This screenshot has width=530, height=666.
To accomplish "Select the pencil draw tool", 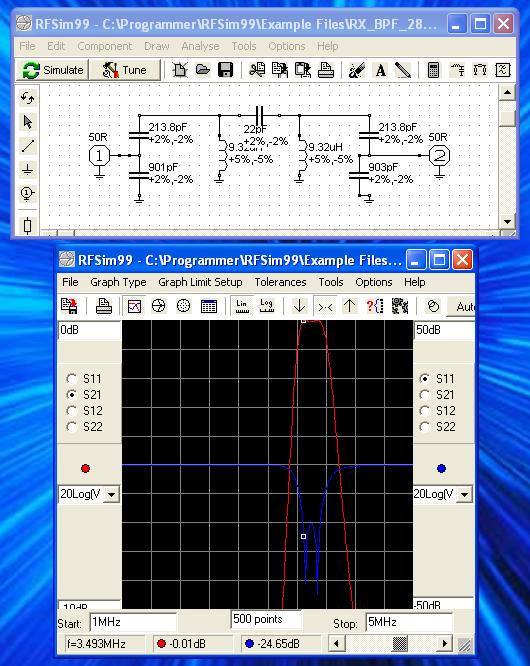I will tap(403, 70).
